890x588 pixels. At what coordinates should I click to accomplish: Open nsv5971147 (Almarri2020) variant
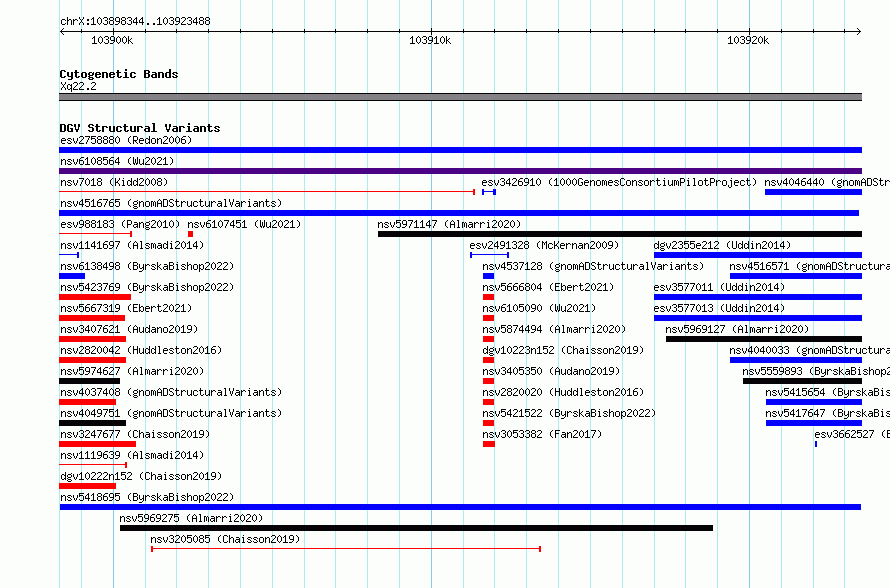449,224
